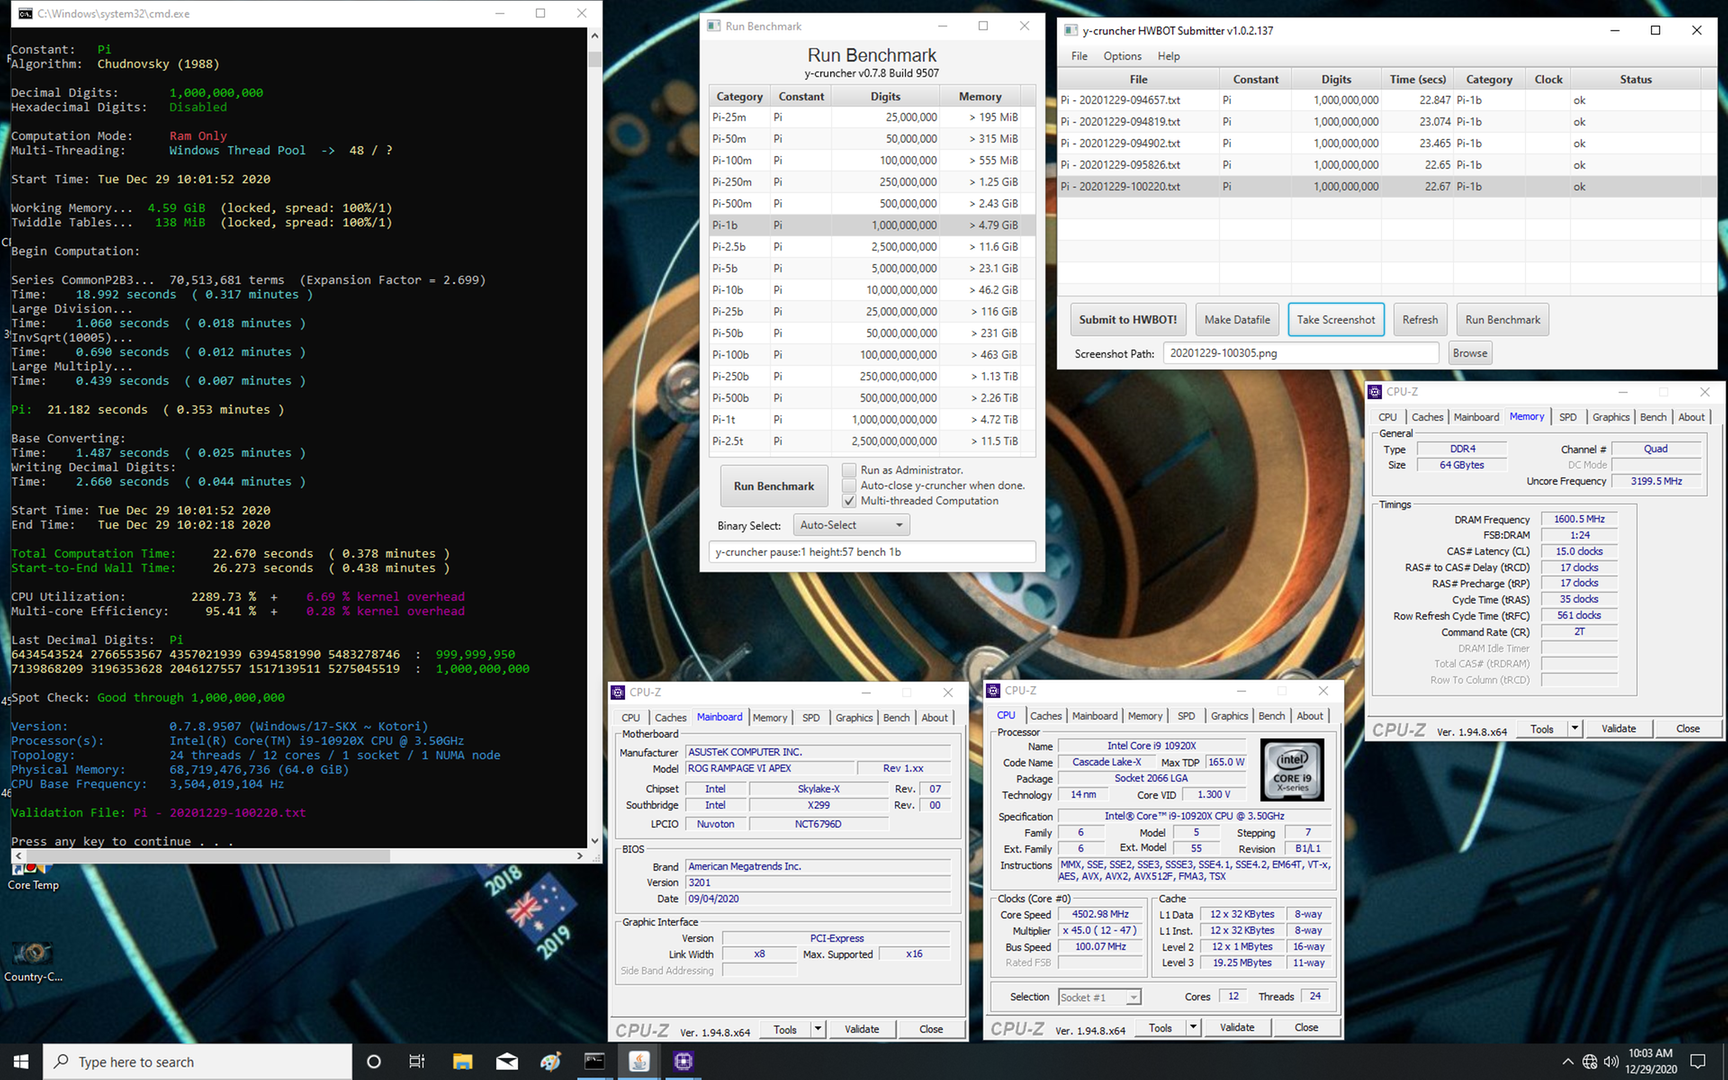Open Tools dropdown arrow in CPU-Z Mainboard window
The height and width of the screenshot is (1080, 1728).
[x=818, y=1029]
